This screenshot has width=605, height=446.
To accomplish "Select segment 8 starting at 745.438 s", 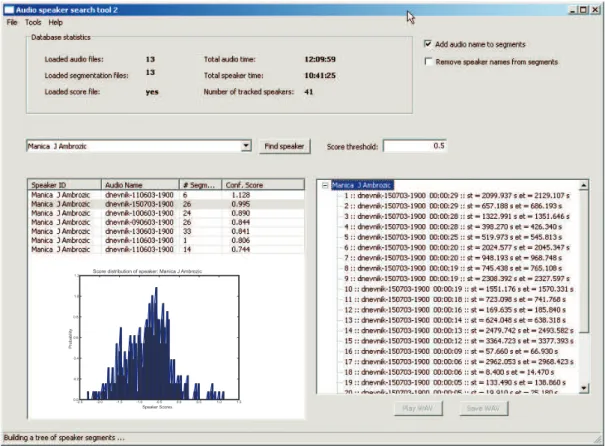I will pyautogui.click(x=453, y=269).
